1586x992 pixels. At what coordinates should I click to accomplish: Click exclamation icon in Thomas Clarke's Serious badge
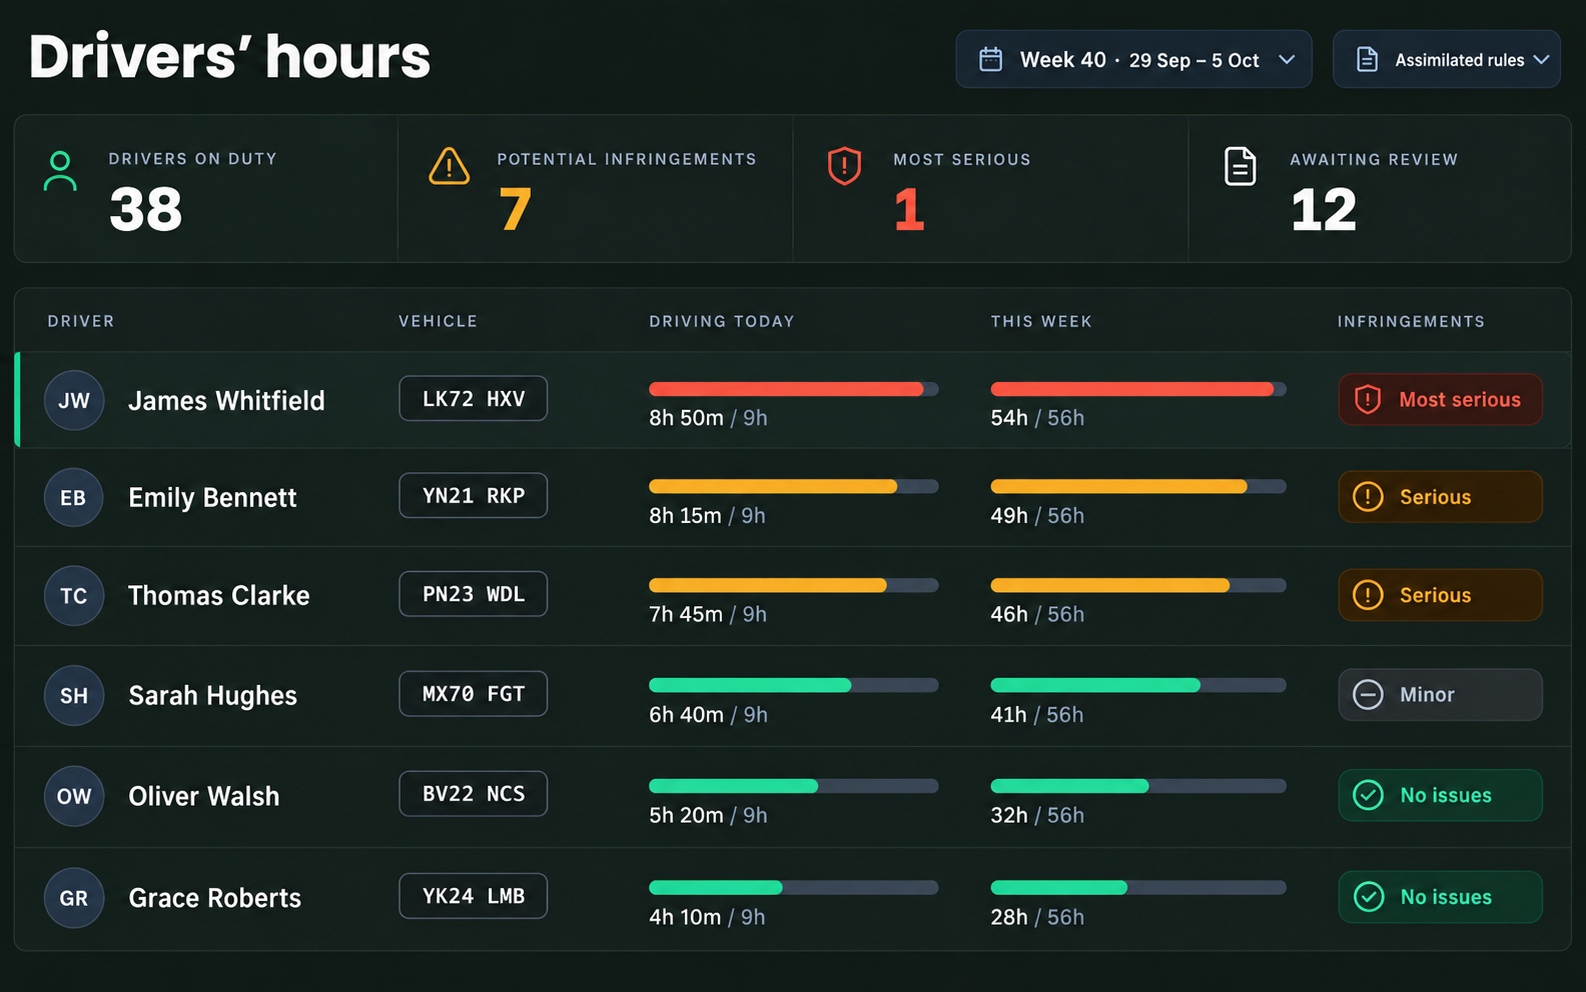1367,595
